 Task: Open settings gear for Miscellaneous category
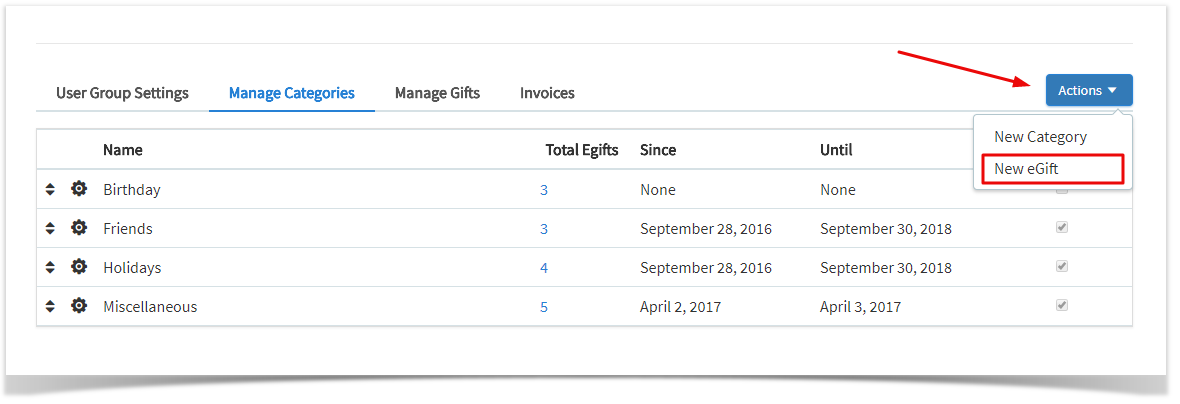click(79, 306)
